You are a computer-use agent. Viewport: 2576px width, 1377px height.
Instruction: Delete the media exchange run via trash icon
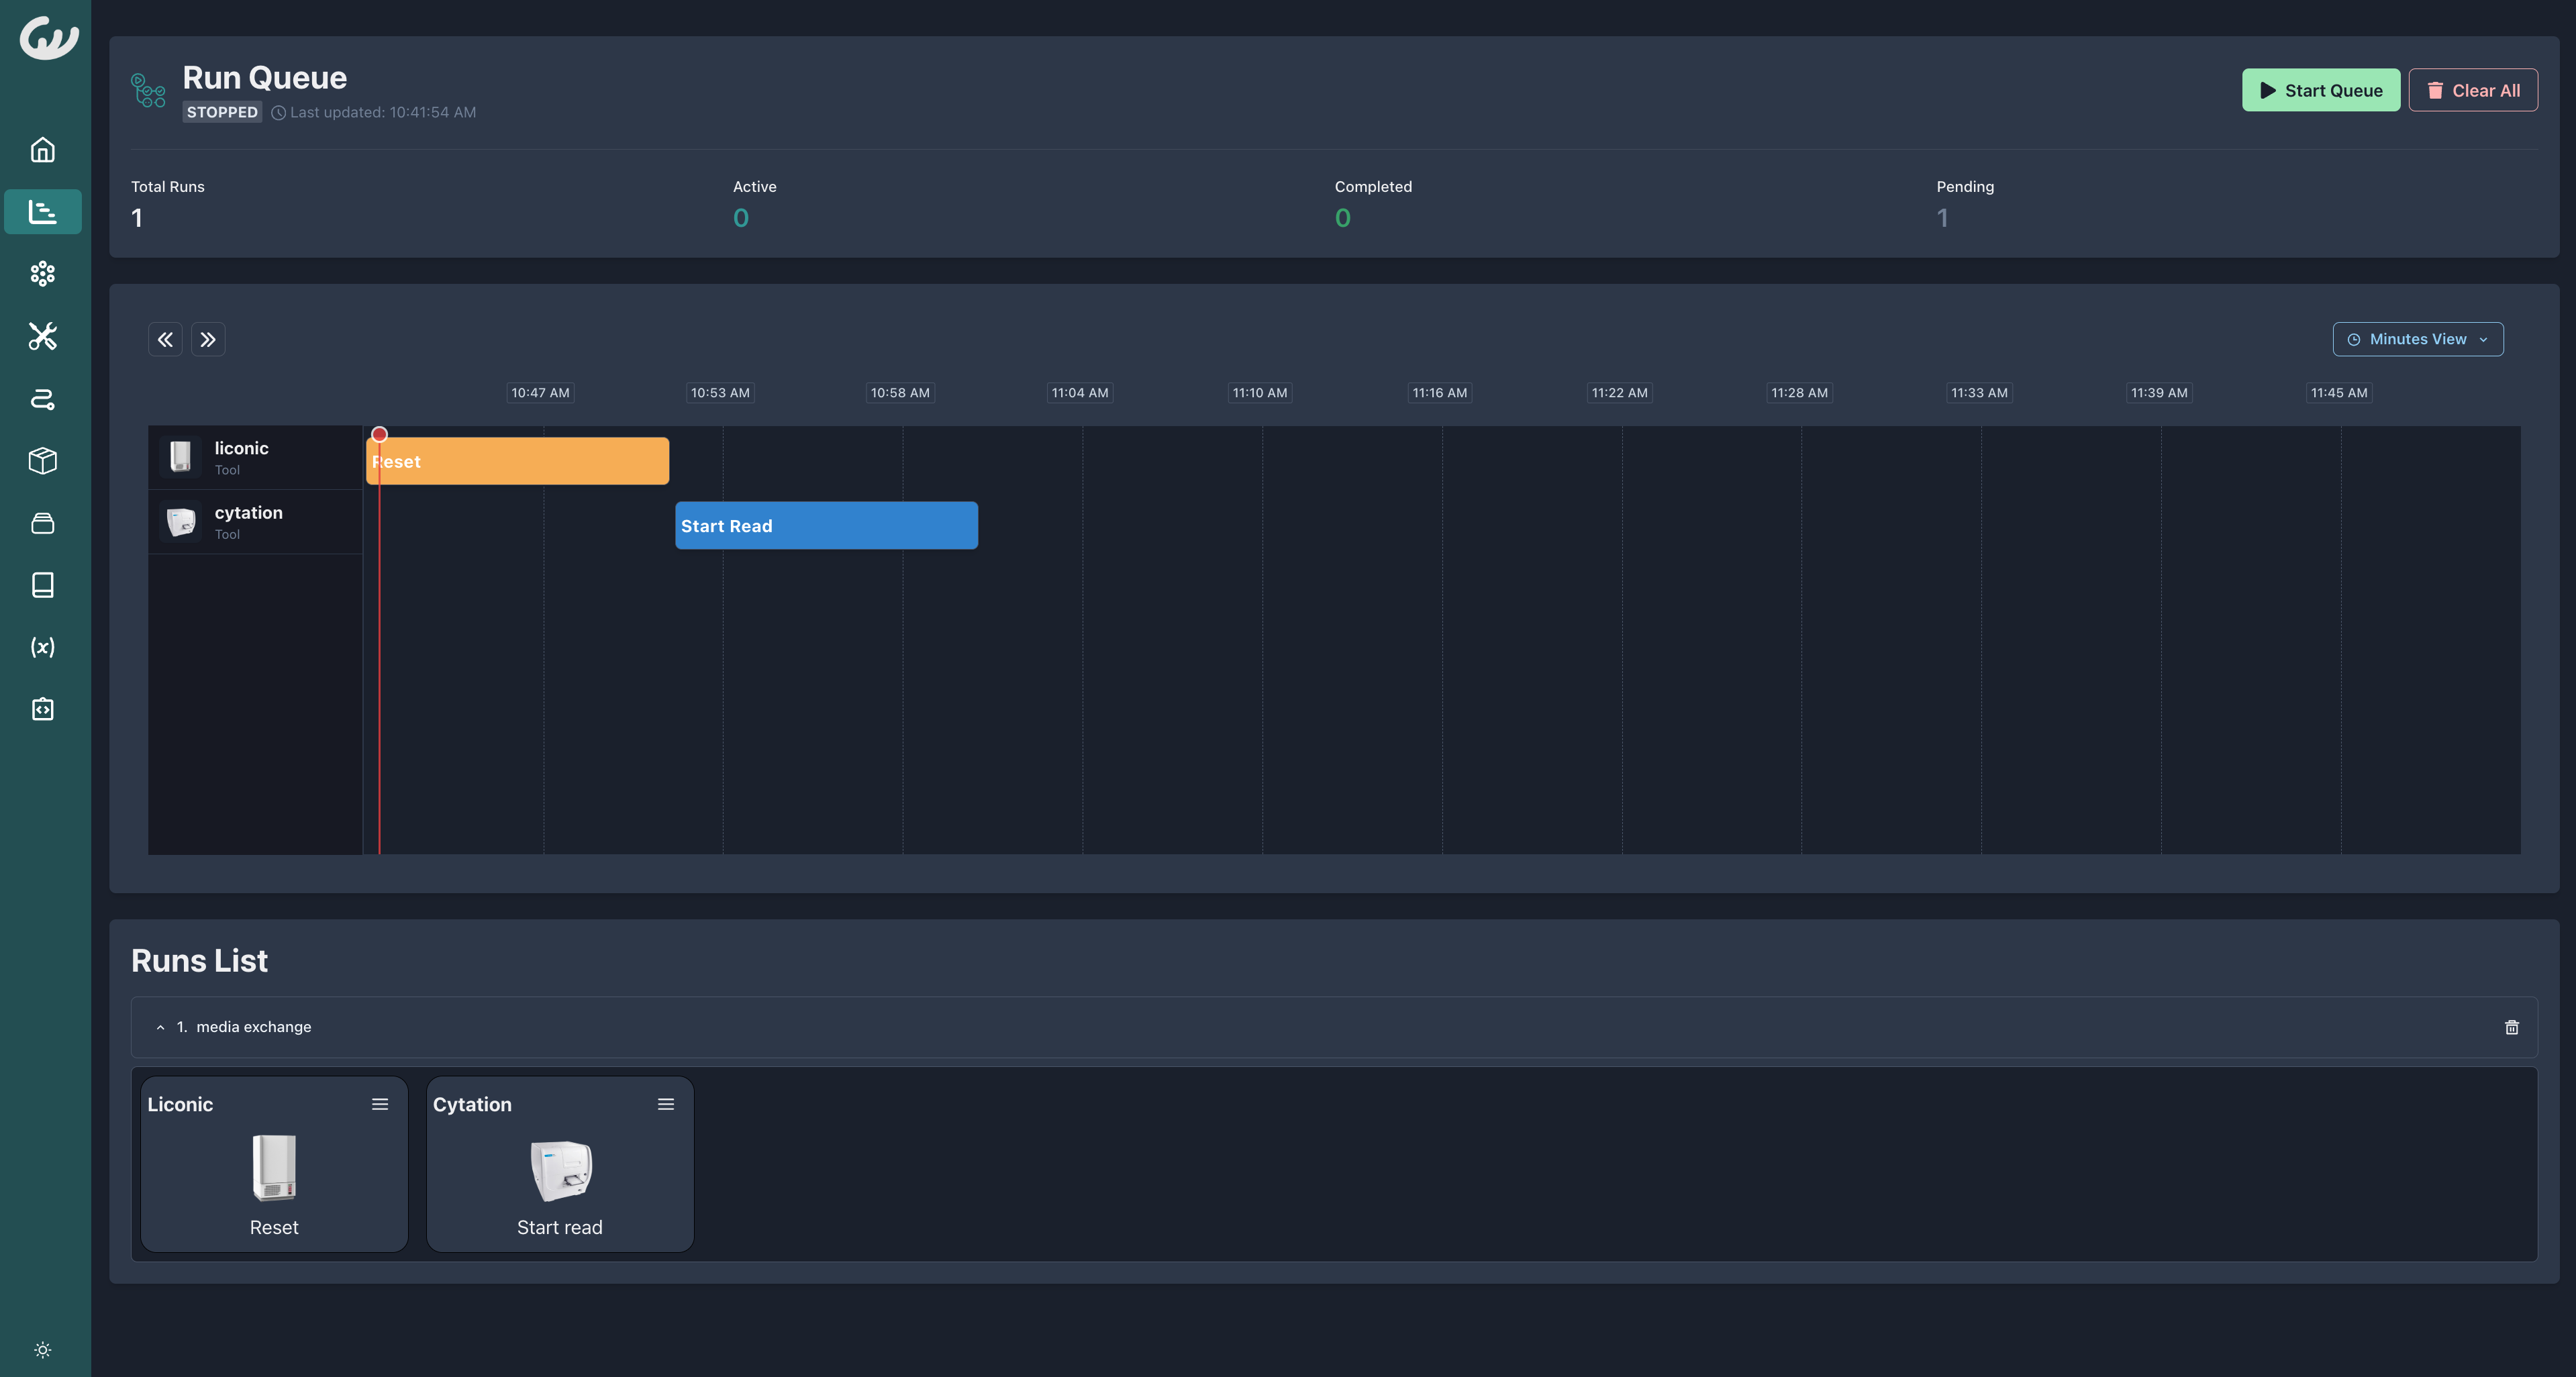tap(2511, 1027)
